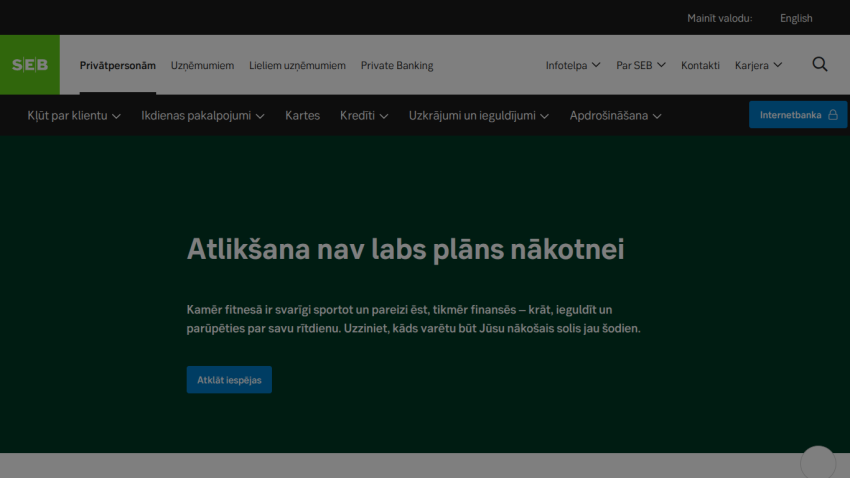Open the Internetbanka button
The height and width of the screenshot is (478, 850).
click(798, 115)
